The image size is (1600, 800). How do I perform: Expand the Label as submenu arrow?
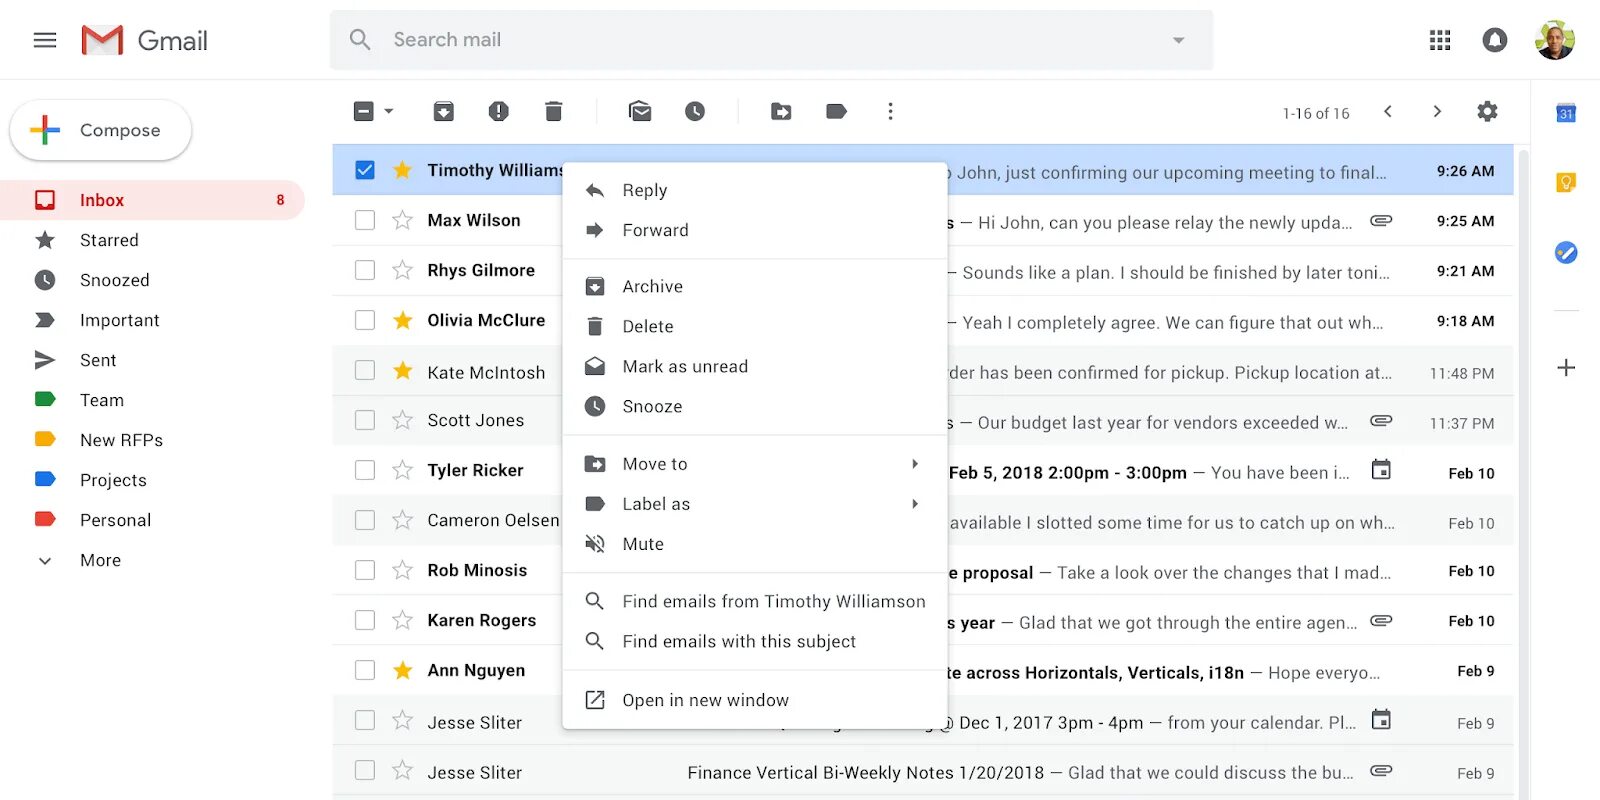pos(914,504)
